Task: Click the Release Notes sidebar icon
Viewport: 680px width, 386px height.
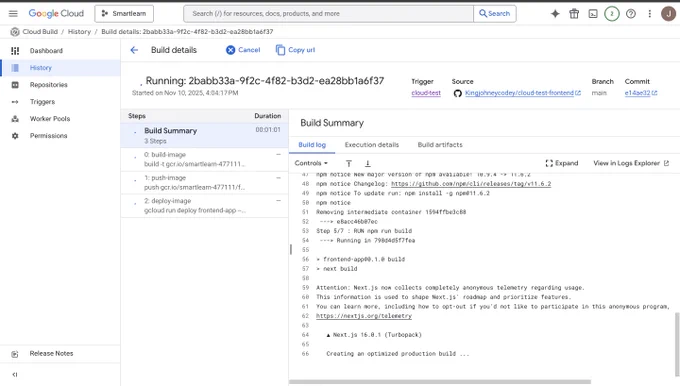Action: [15, 354]
